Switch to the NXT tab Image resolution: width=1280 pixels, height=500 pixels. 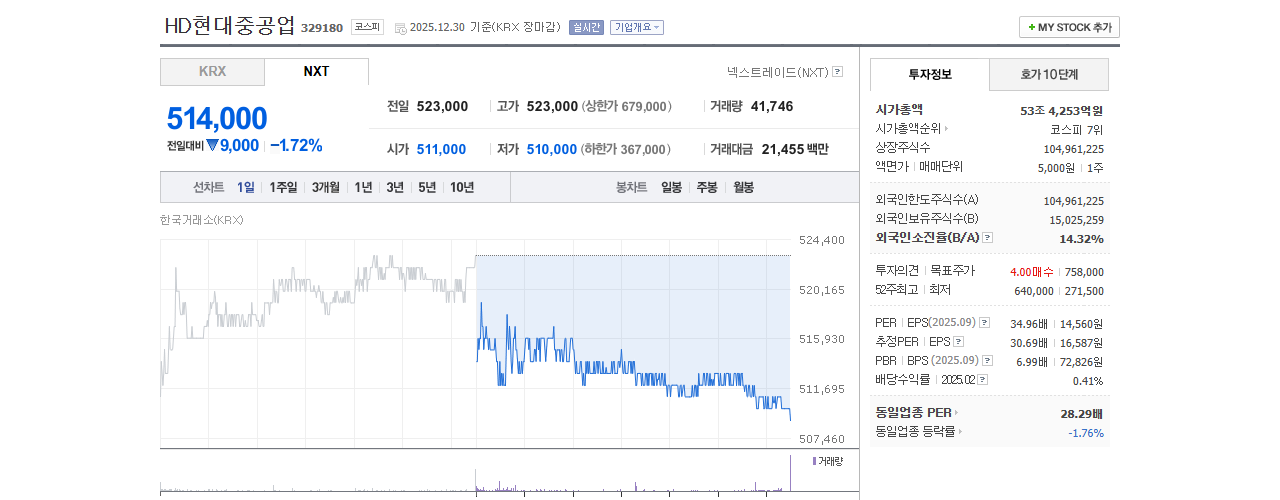(x=316, y=72)
